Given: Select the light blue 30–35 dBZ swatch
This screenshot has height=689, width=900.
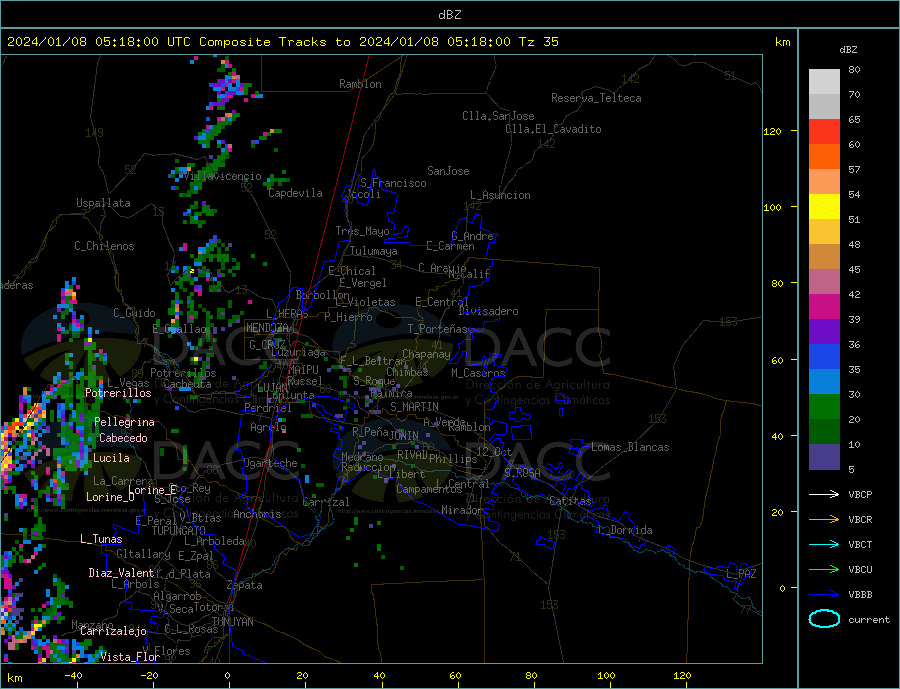Looking at the screenshot, I should click(824, 382).
